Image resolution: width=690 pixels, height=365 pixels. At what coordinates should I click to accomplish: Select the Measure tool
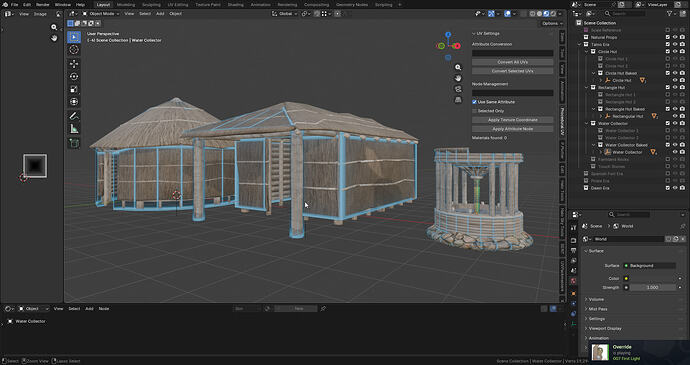pyautogui.click(x=74, y=129)
